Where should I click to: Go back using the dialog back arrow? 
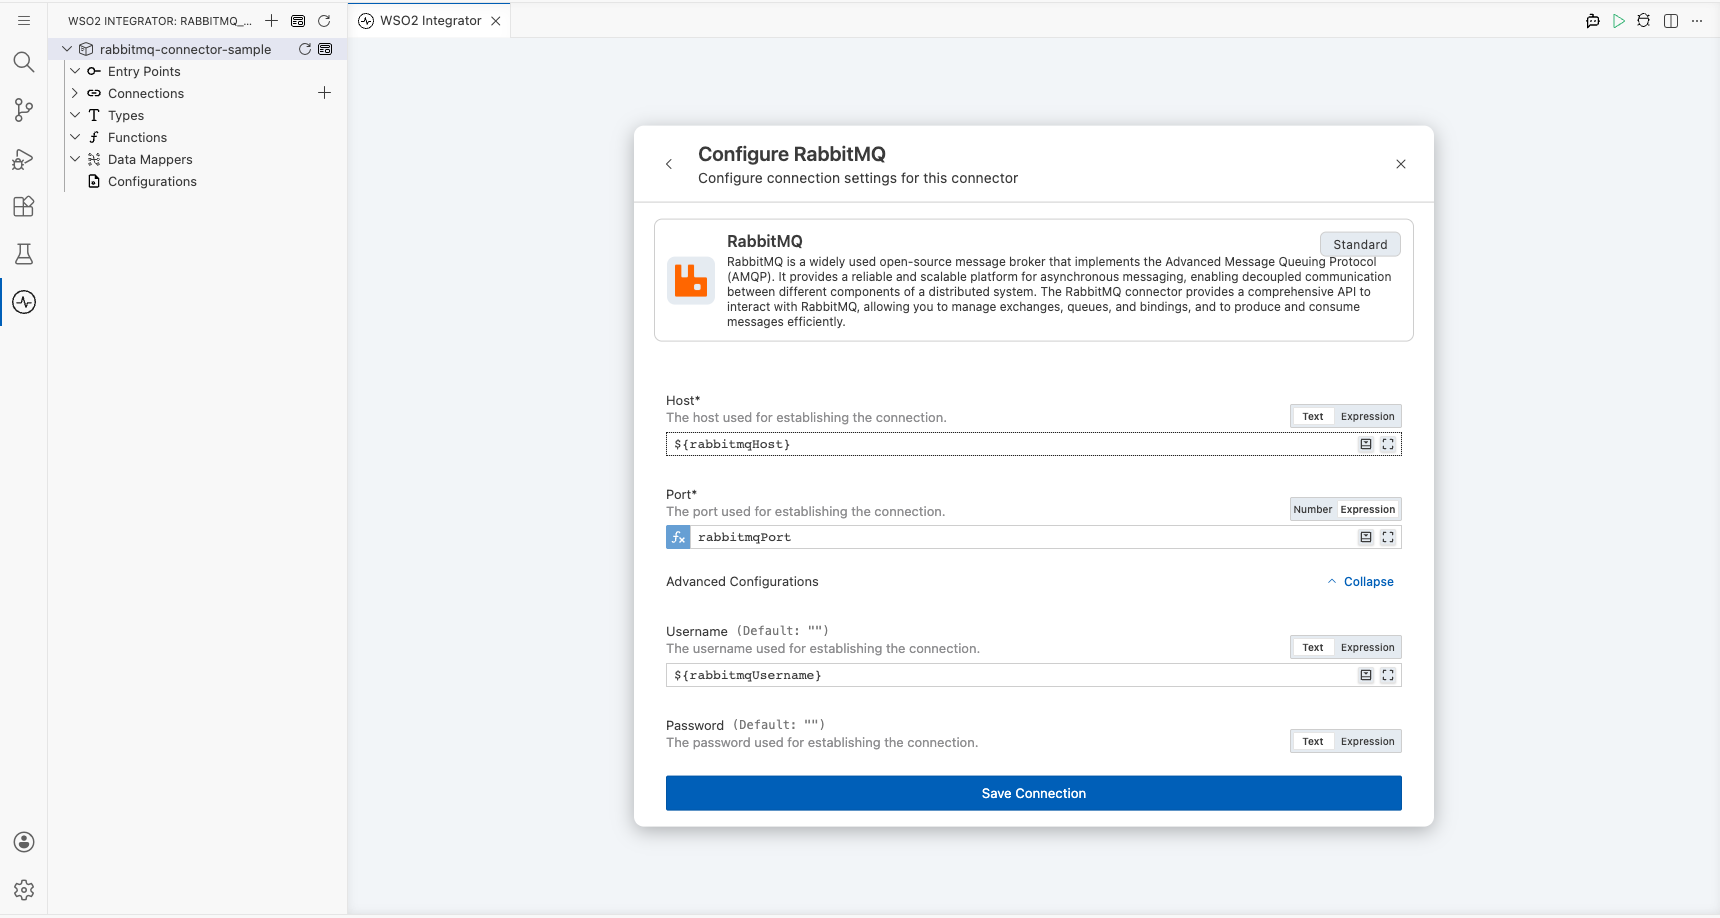click(x=669, y=164)
